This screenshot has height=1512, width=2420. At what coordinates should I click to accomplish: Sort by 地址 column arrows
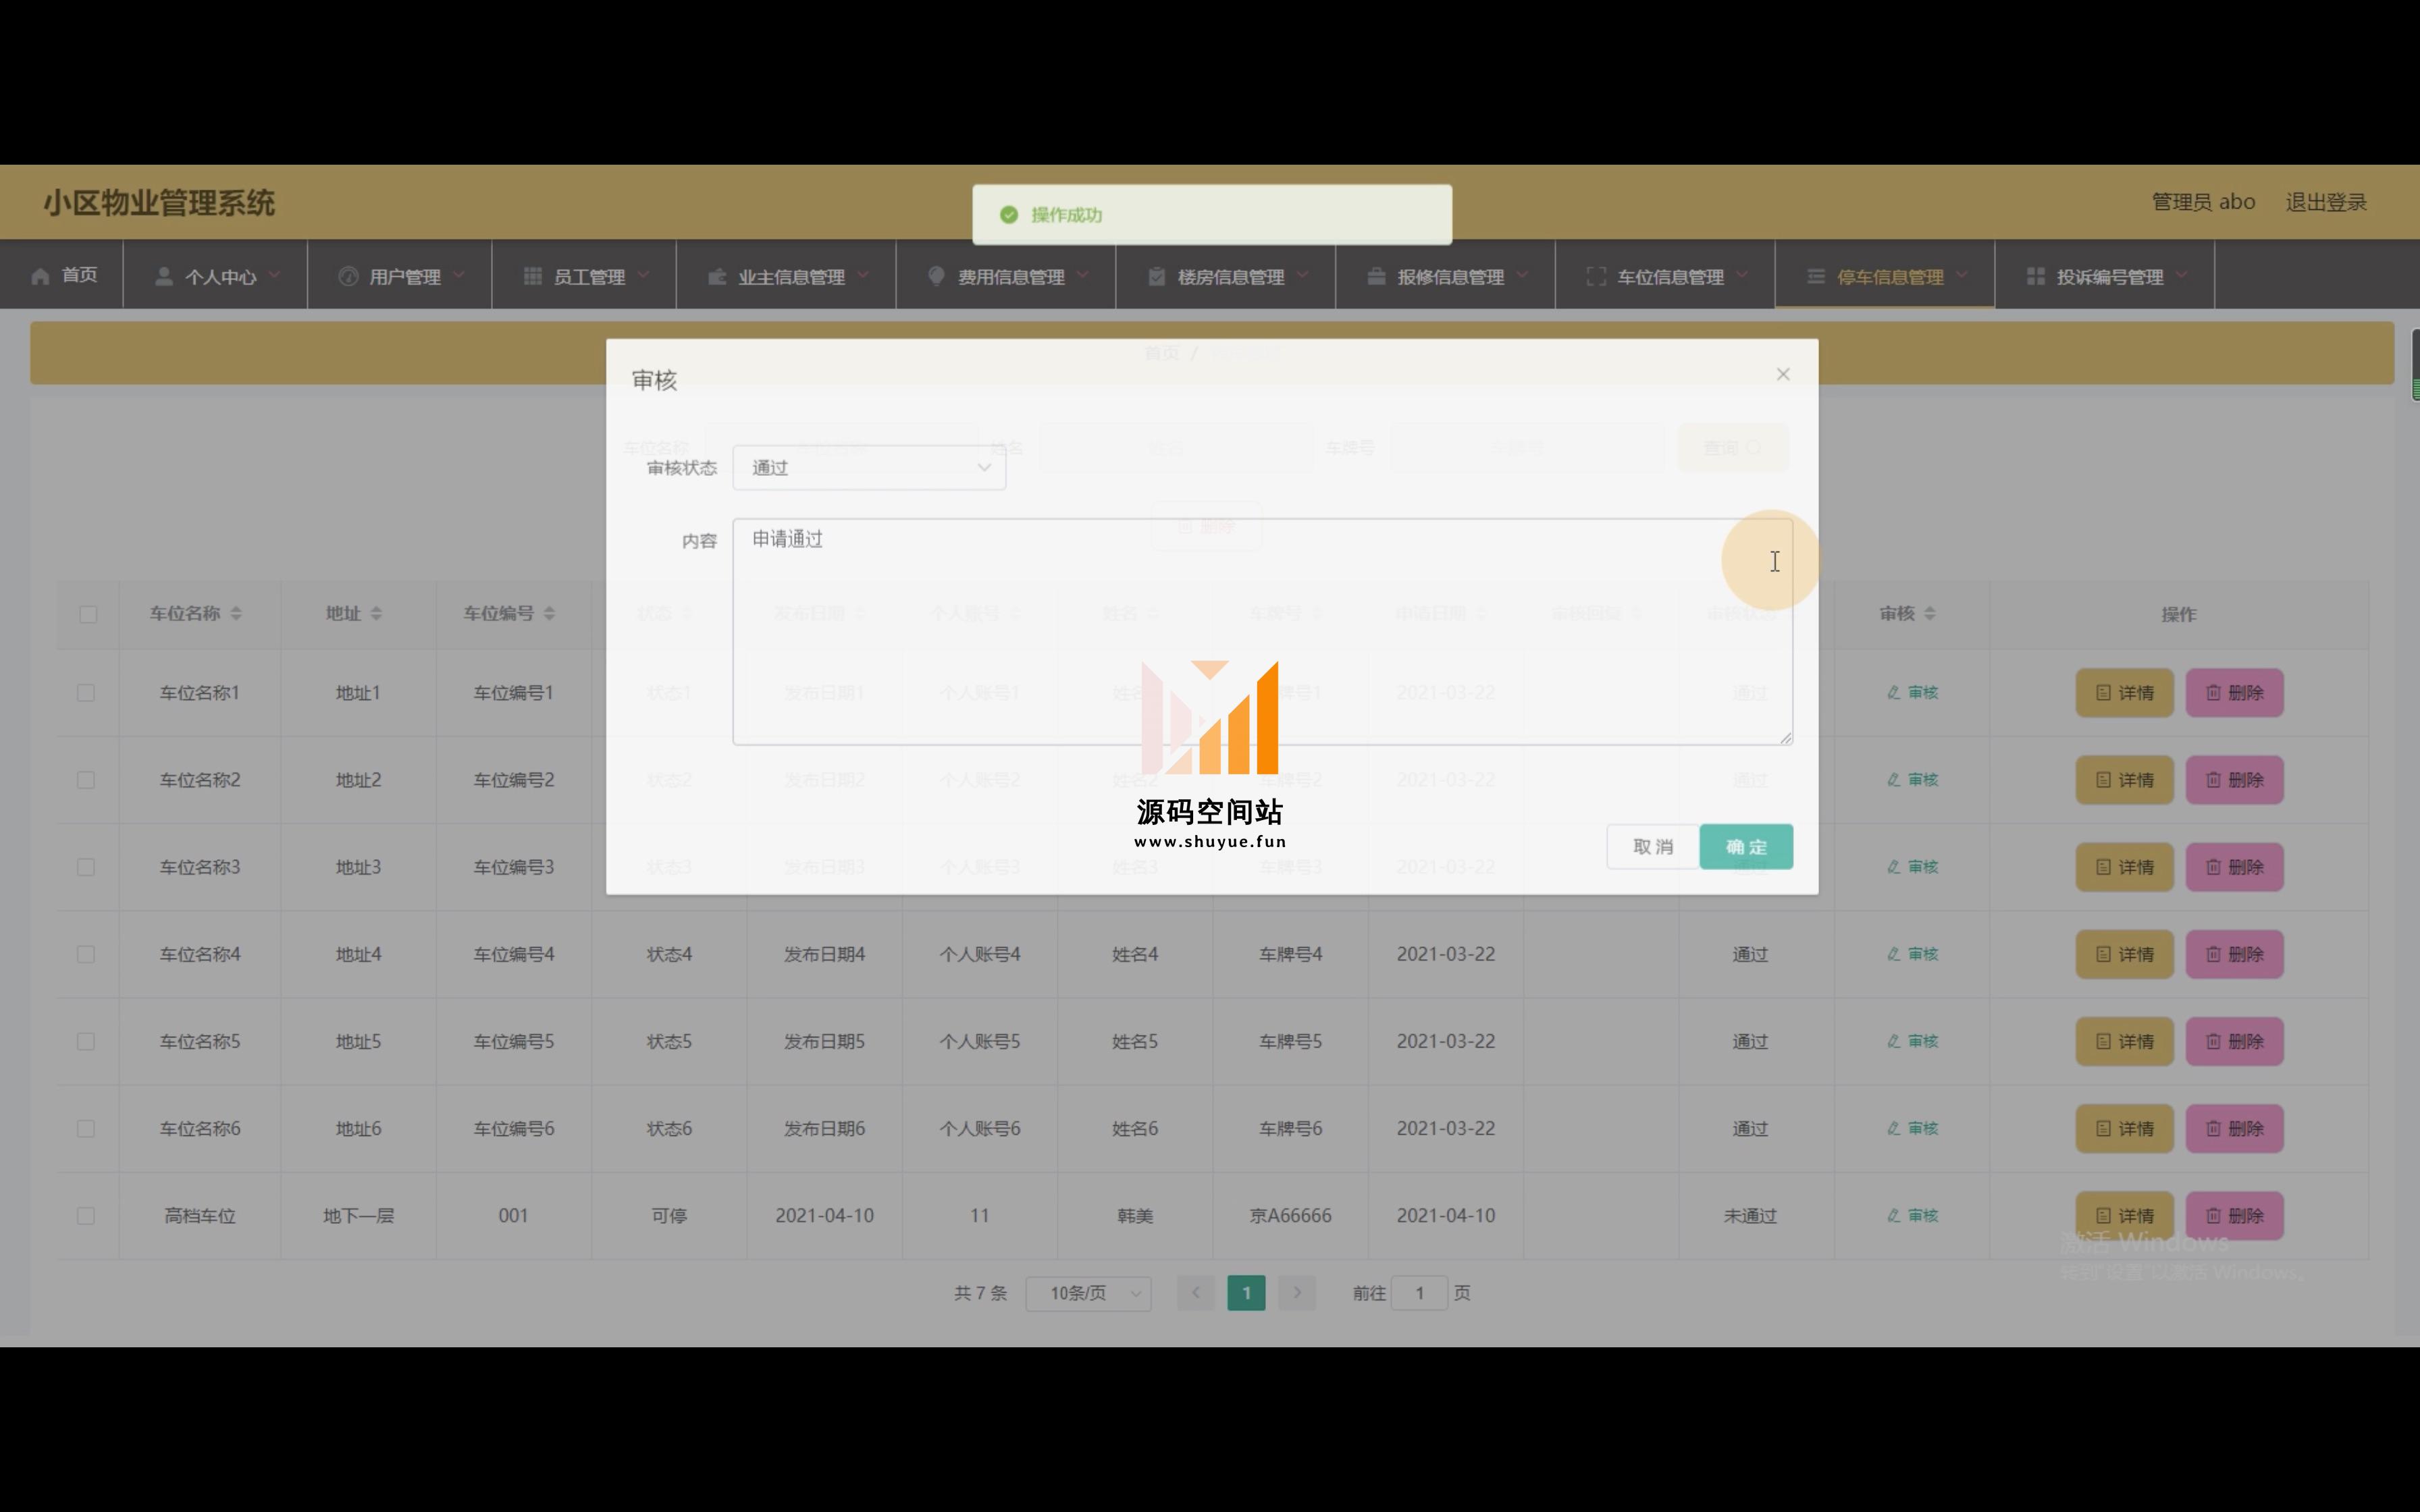(x=376, y=614)
